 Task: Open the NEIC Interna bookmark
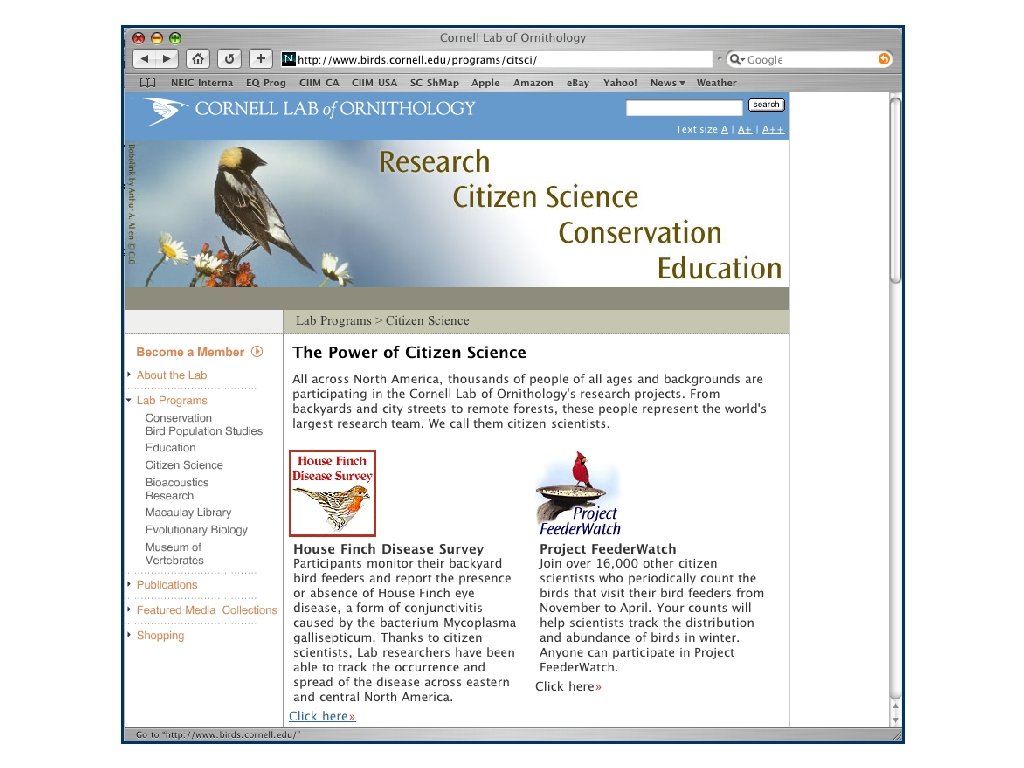tap(202, 82)
